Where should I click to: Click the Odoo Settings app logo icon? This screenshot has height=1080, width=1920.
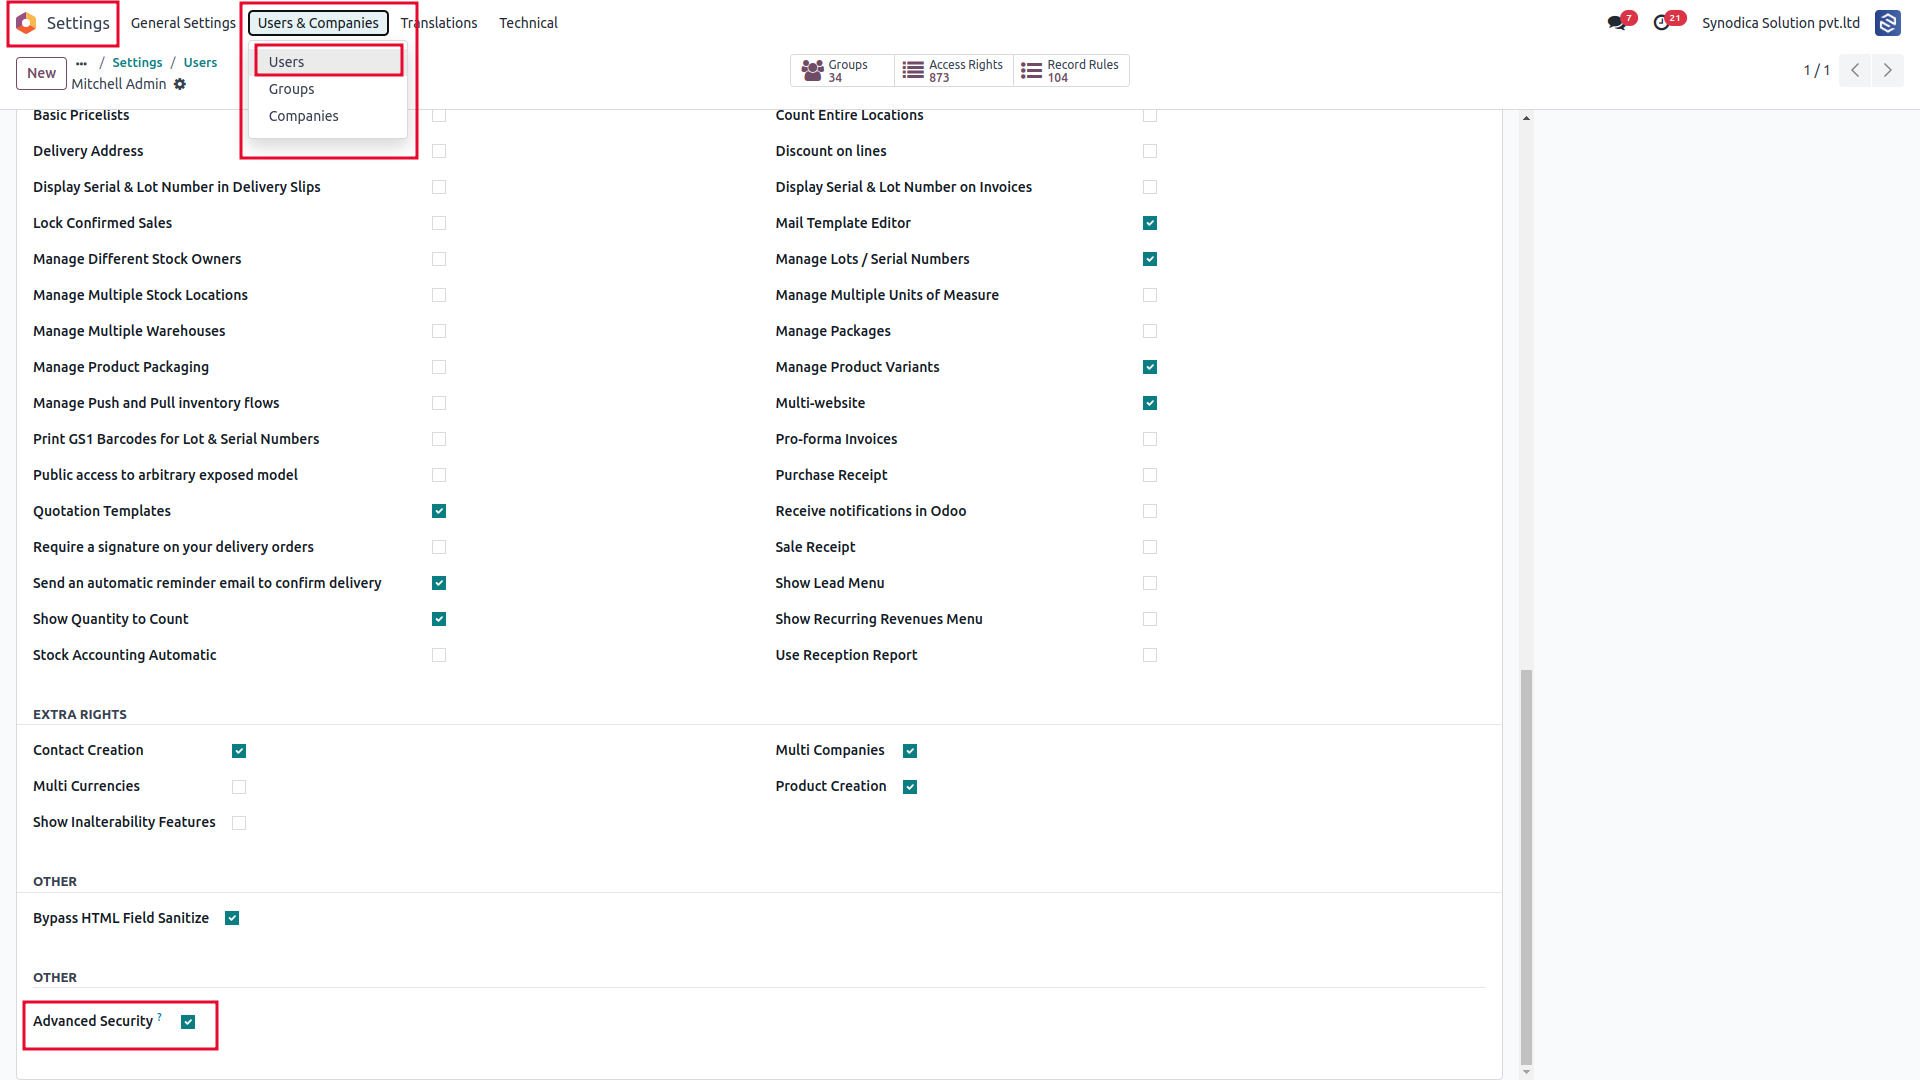(x=27, y=23)
